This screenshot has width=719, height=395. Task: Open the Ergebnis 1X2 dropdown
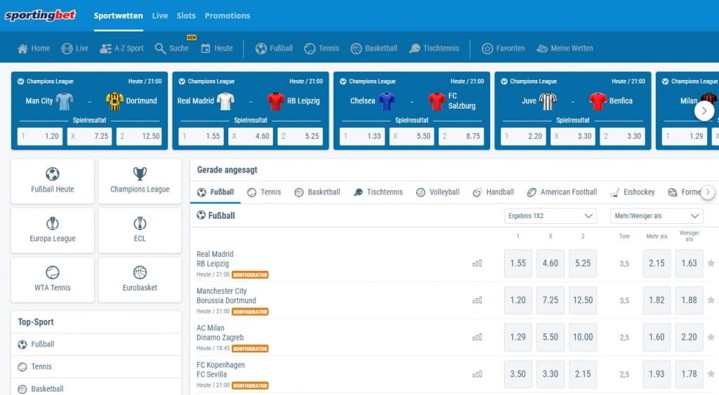click(x=550, y=216)
